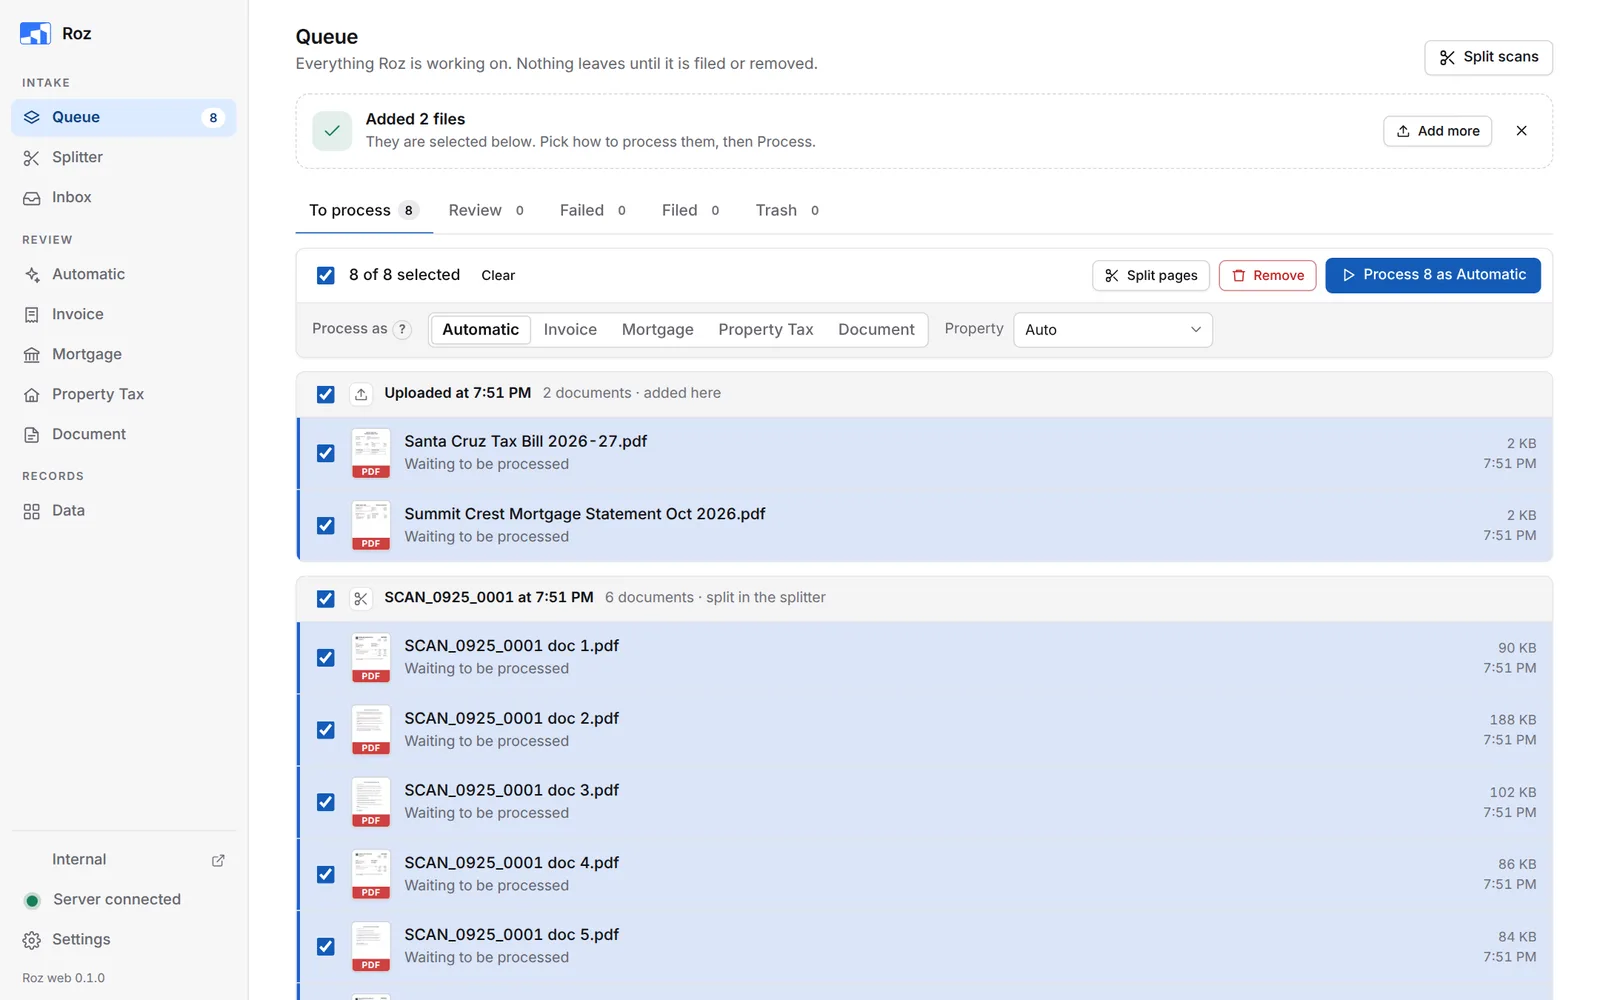
Task: Open the Queue sidebar item
Action: click(x=123, y=117)
